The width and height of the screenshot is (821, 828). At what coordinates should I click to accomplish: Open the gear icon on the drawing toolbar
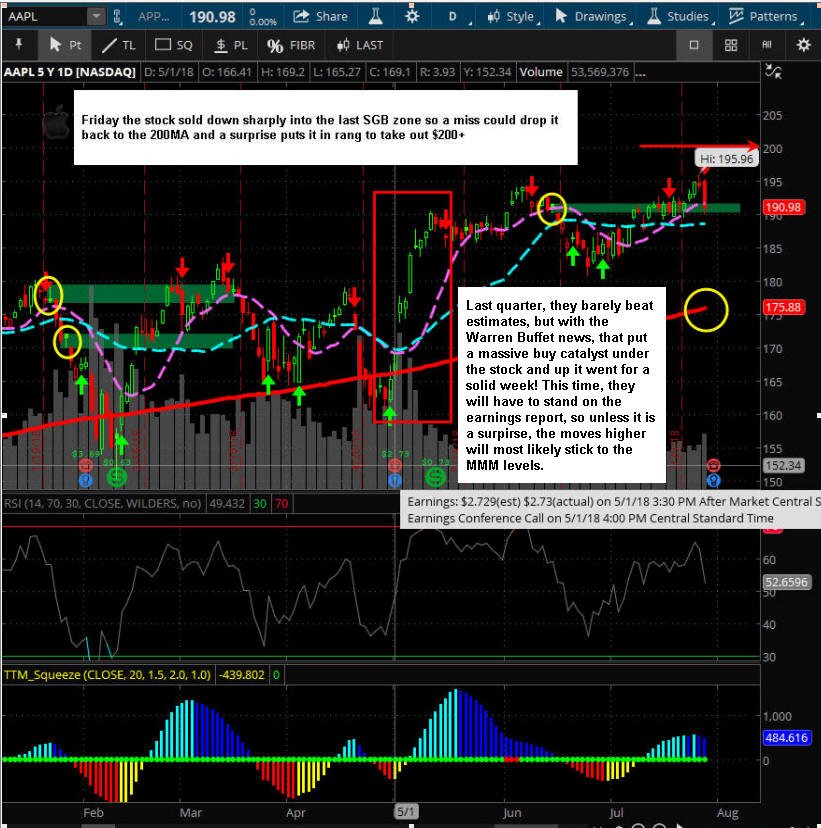[x=803, y=45]
